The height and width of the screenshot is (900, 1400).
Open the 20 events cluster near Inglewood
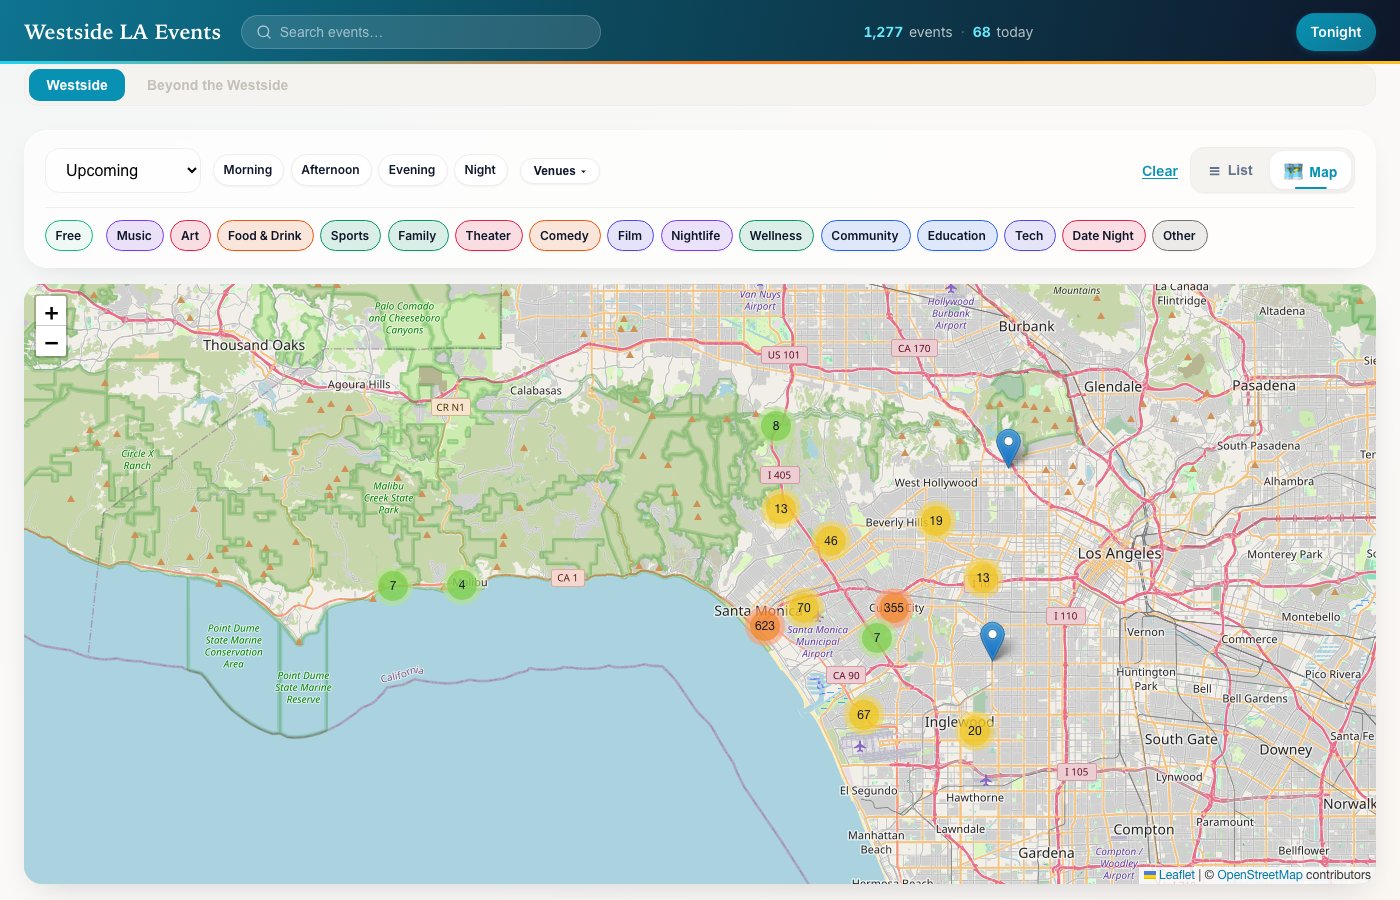(975, 731)
